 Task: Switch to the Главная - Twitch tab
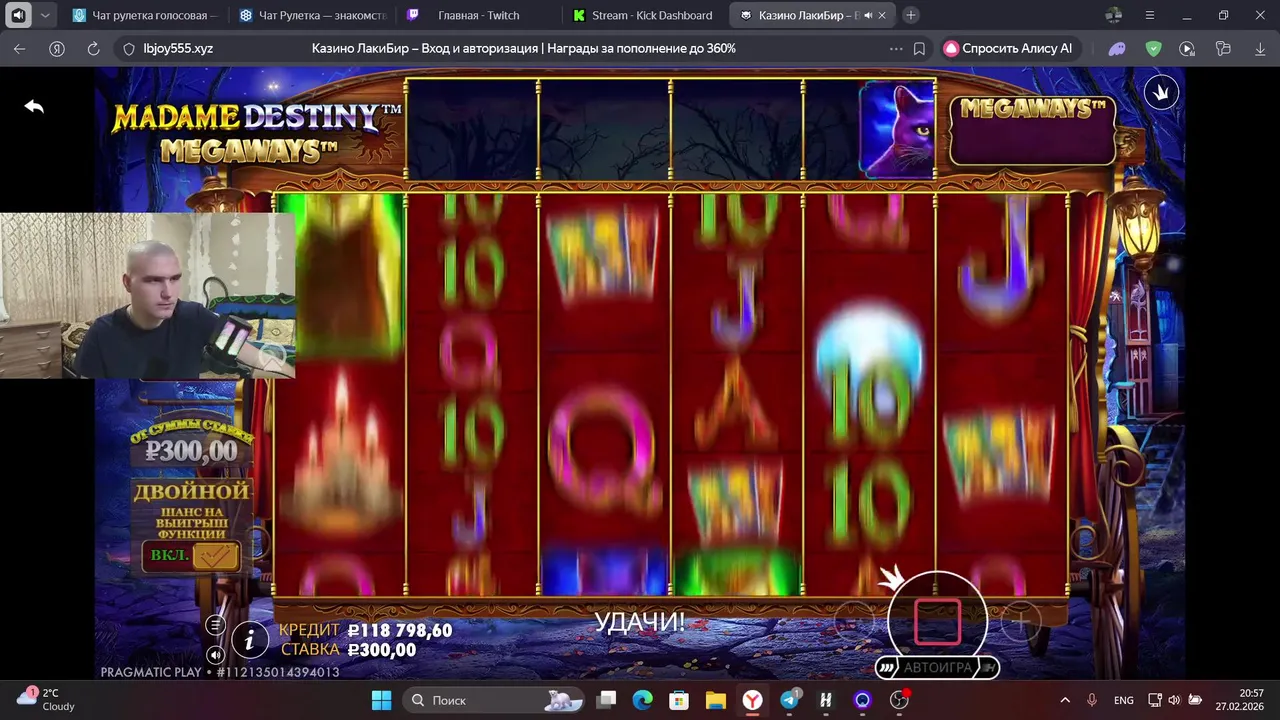478,15
